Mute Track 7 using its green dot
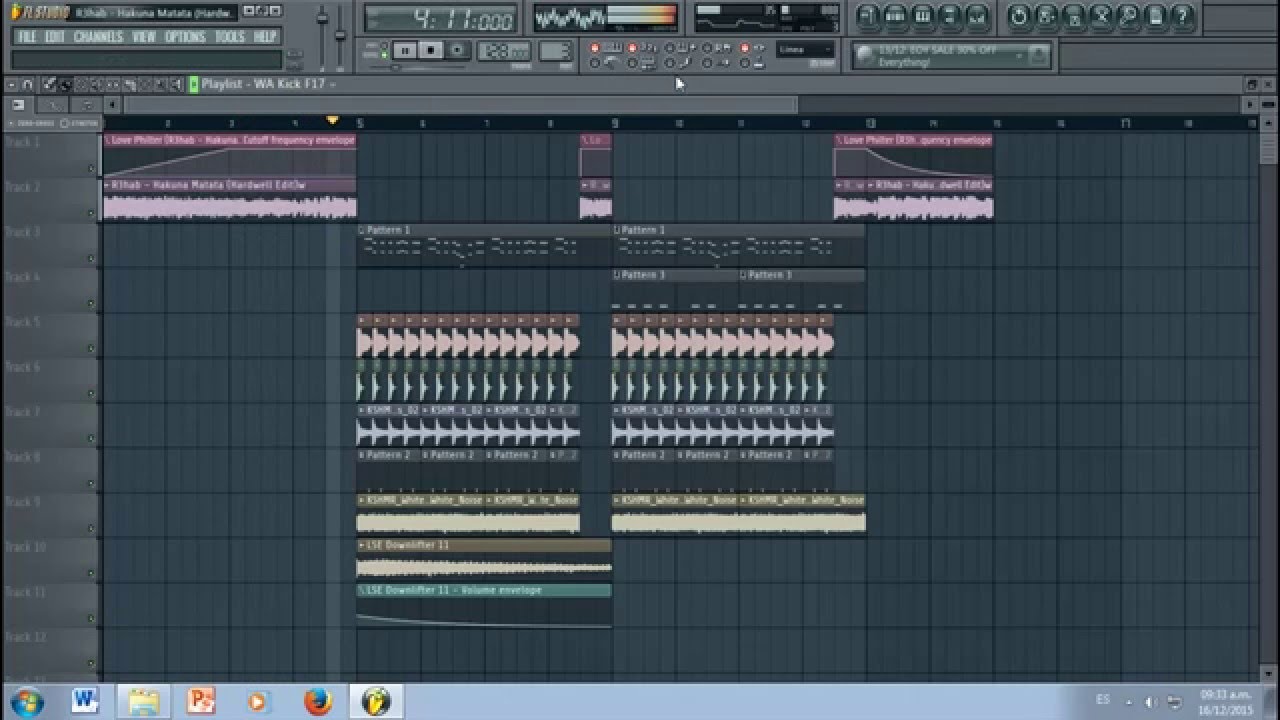This screenshot has width=1280, height=720. pos(91,438)
